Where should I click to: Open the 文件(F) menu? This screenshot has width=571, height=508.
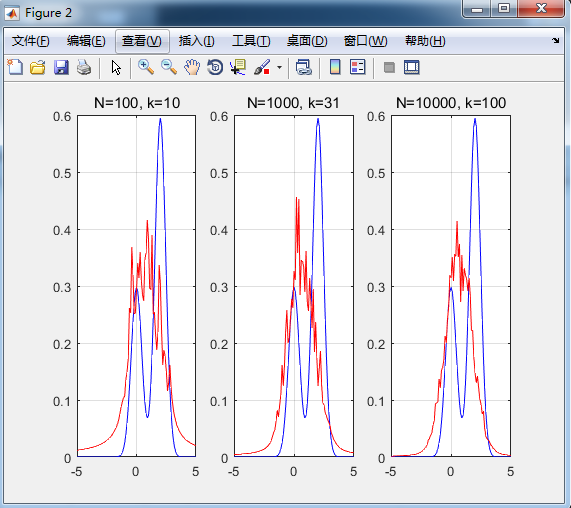point(31,41)
